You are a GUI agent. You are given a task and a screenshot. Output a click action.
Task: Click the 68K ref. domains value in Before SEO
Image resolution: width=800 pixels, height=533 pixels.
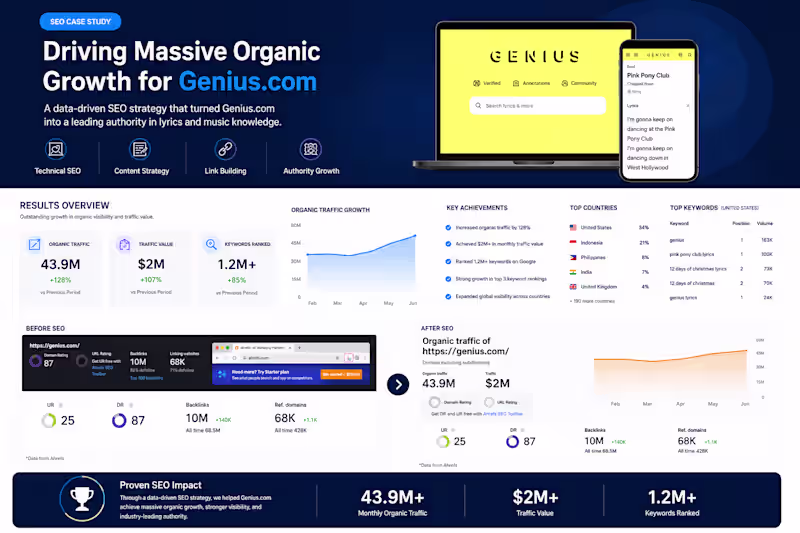click(x=285, y=418)
